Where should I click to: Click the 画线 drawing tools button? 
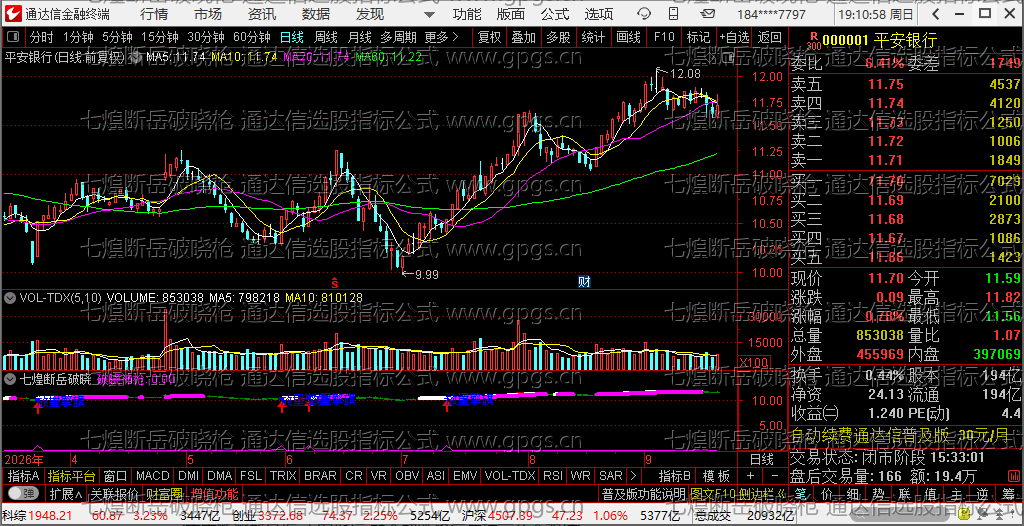[628, 37]
